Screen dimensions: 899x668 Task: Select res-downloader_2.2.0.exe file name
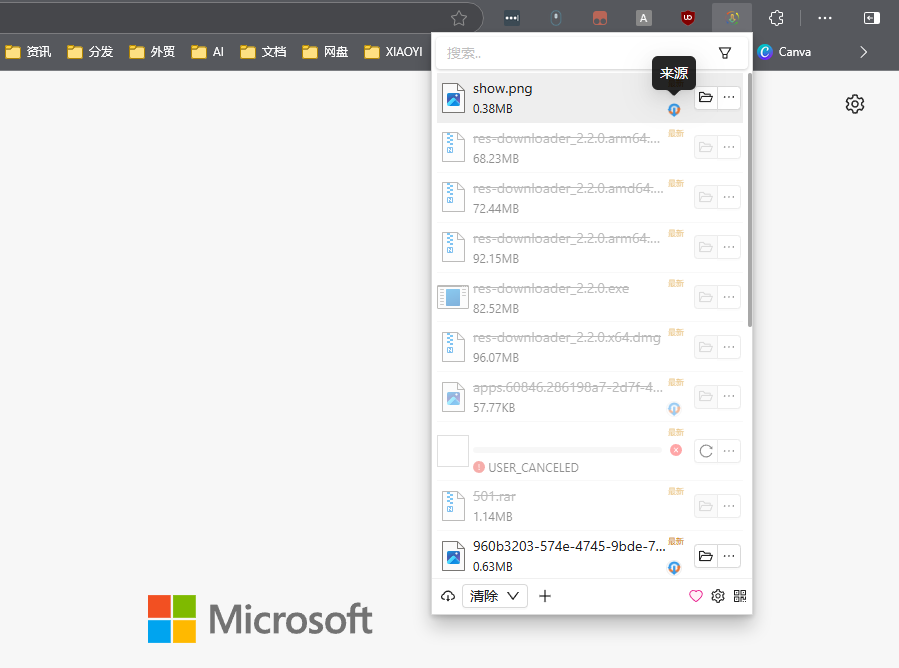[551, 288]
